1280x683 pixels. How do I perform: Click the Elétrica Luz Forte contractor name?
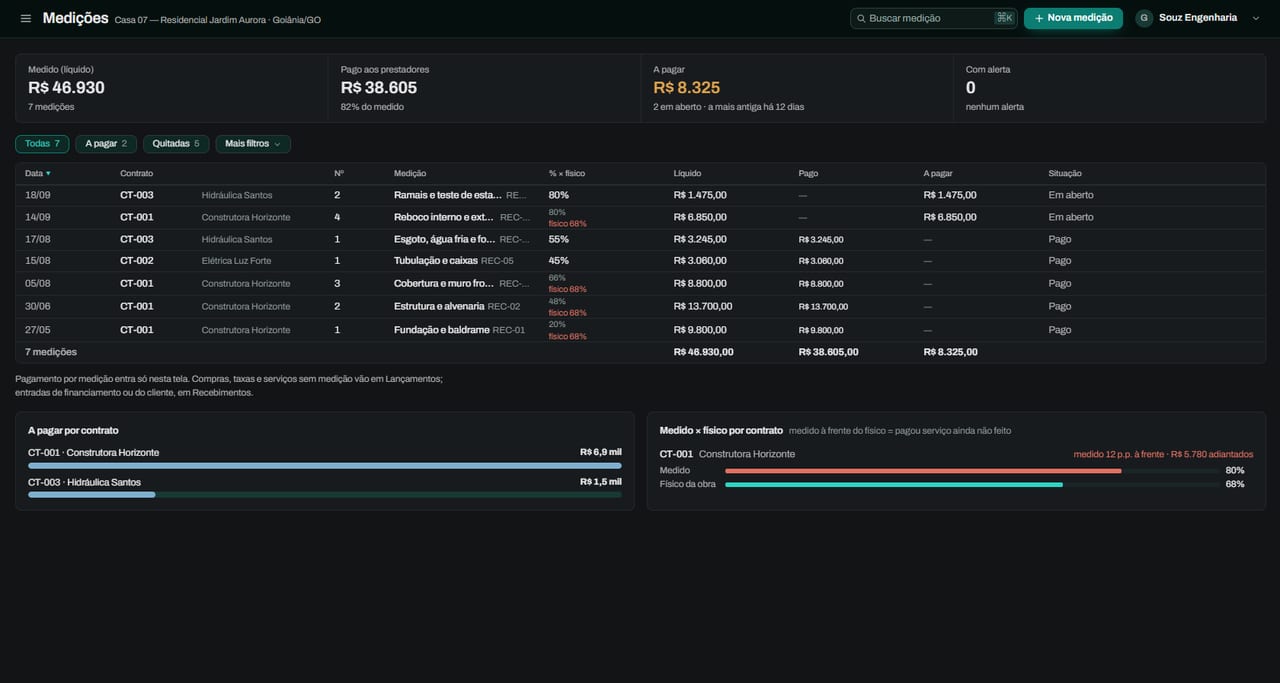coord(236,261)
